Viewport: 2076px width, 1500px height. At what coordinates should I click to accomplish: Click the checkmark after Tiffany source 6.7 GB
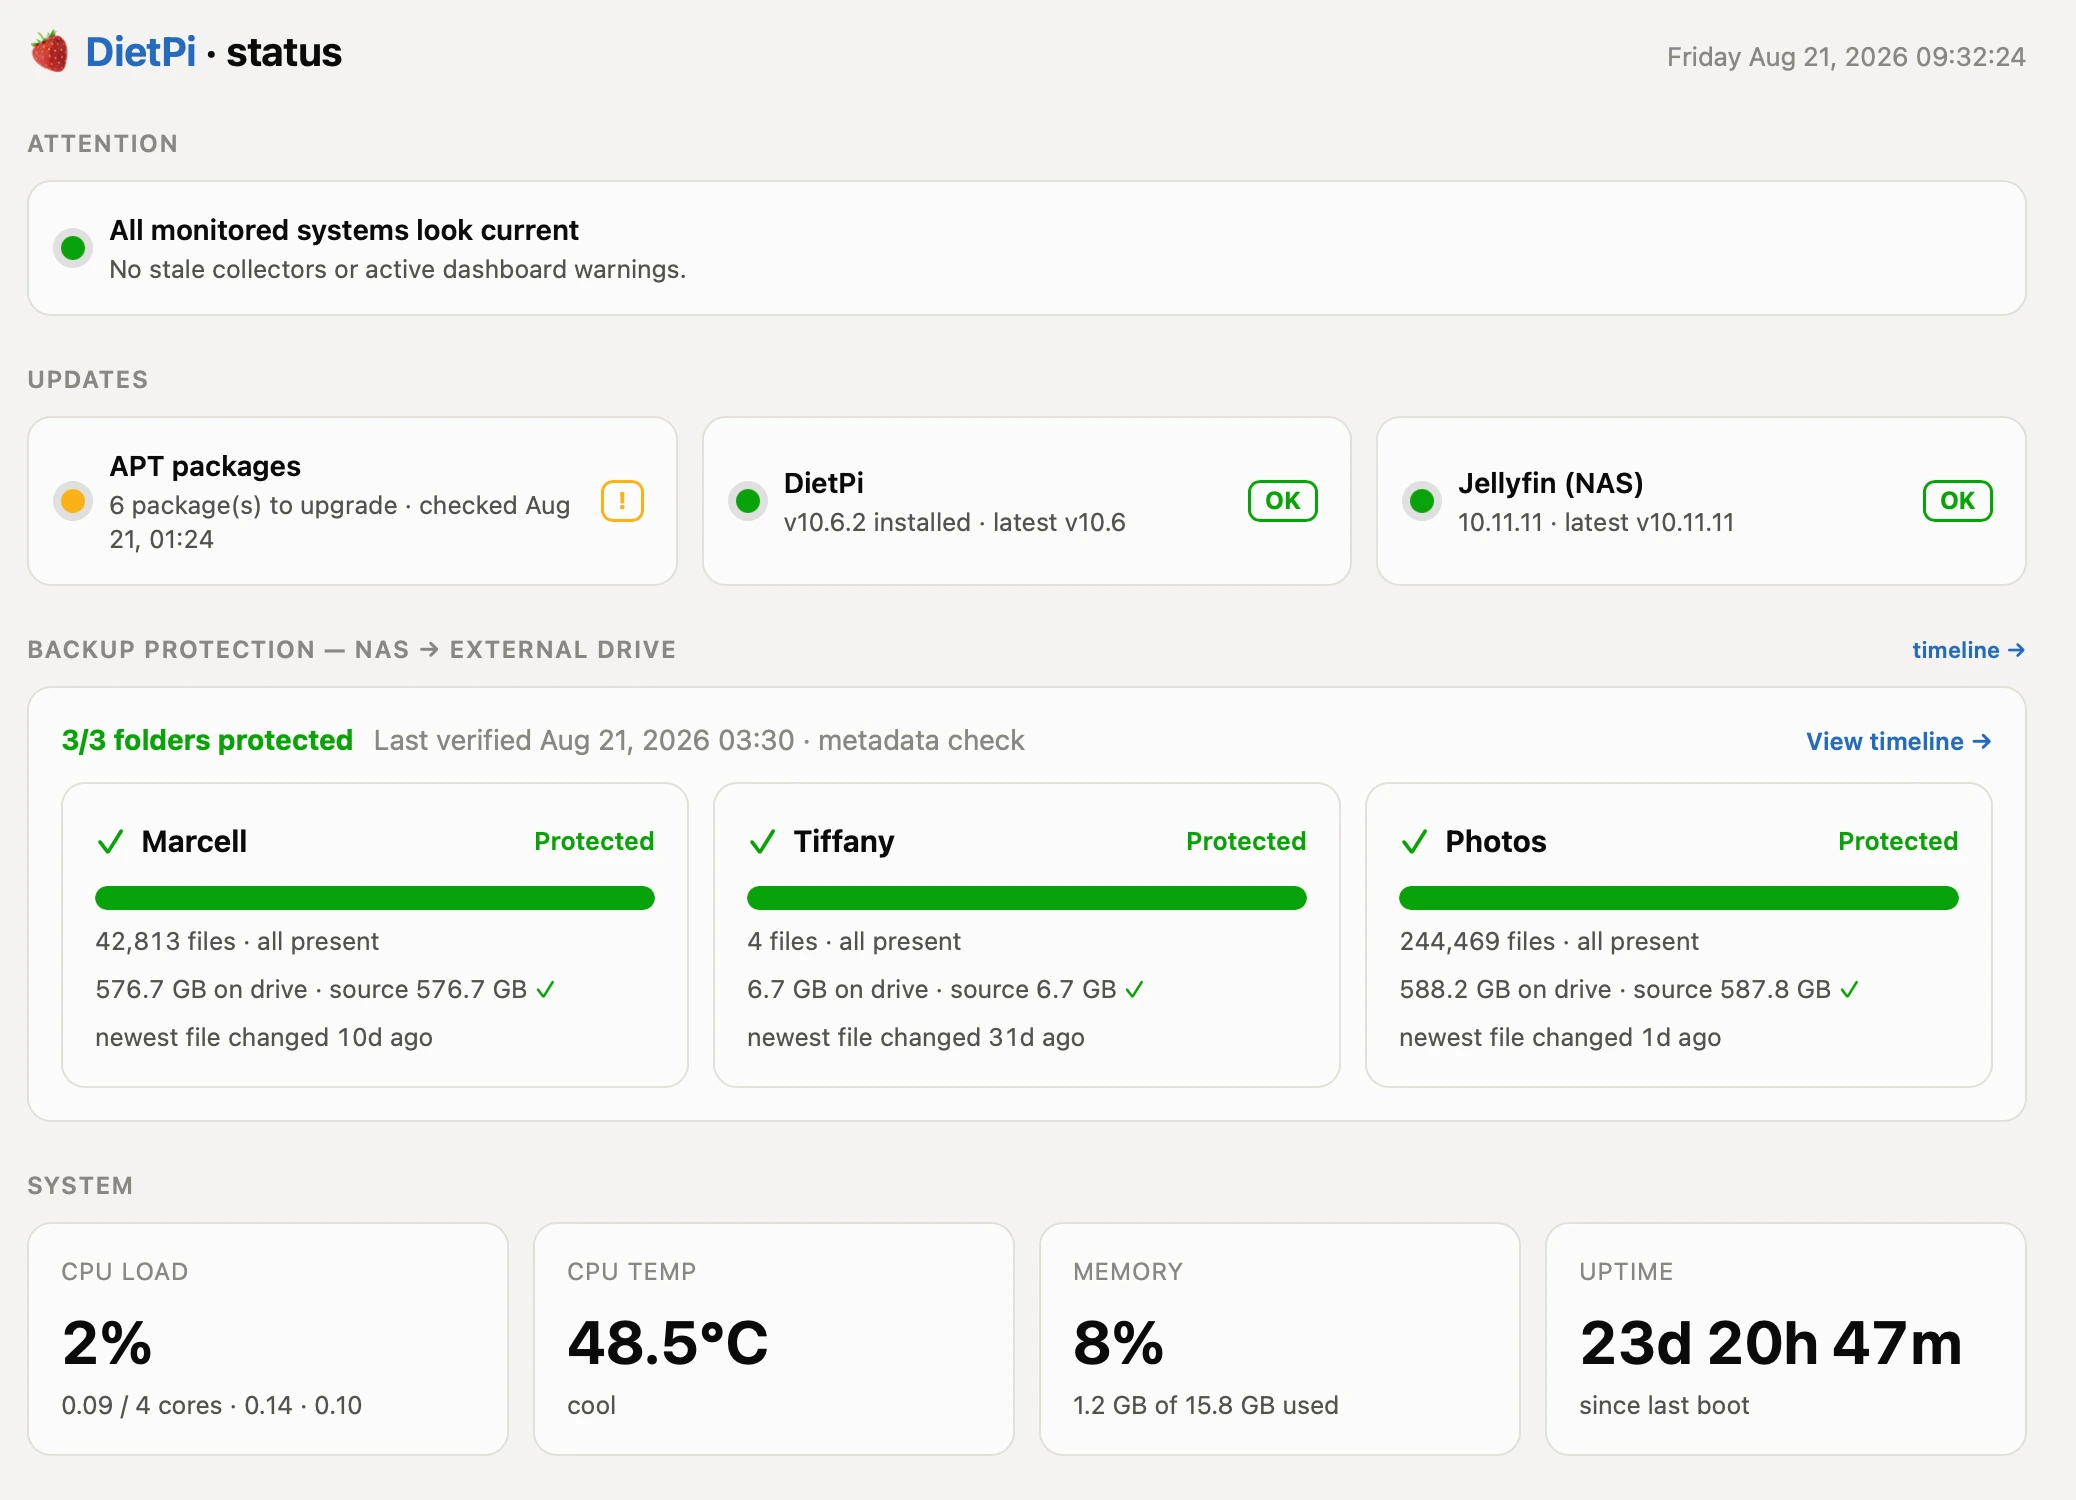click(x=1134, y=989)
